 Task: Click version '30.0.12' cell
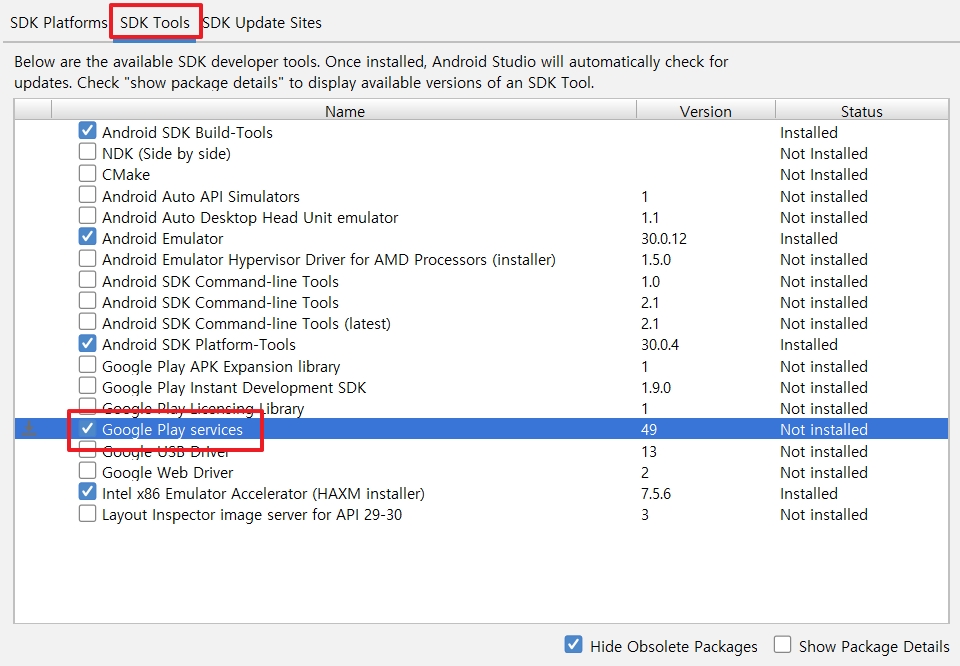(x=664, y=239)
